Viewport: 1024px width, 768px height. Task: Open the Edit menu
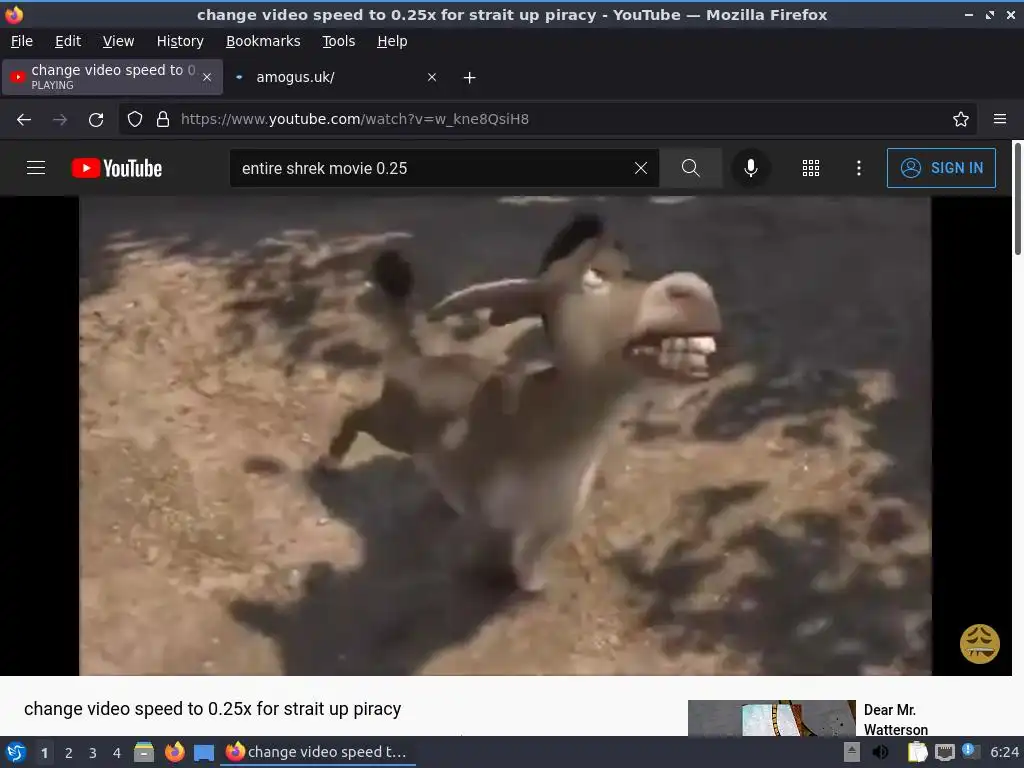[68, 41]
